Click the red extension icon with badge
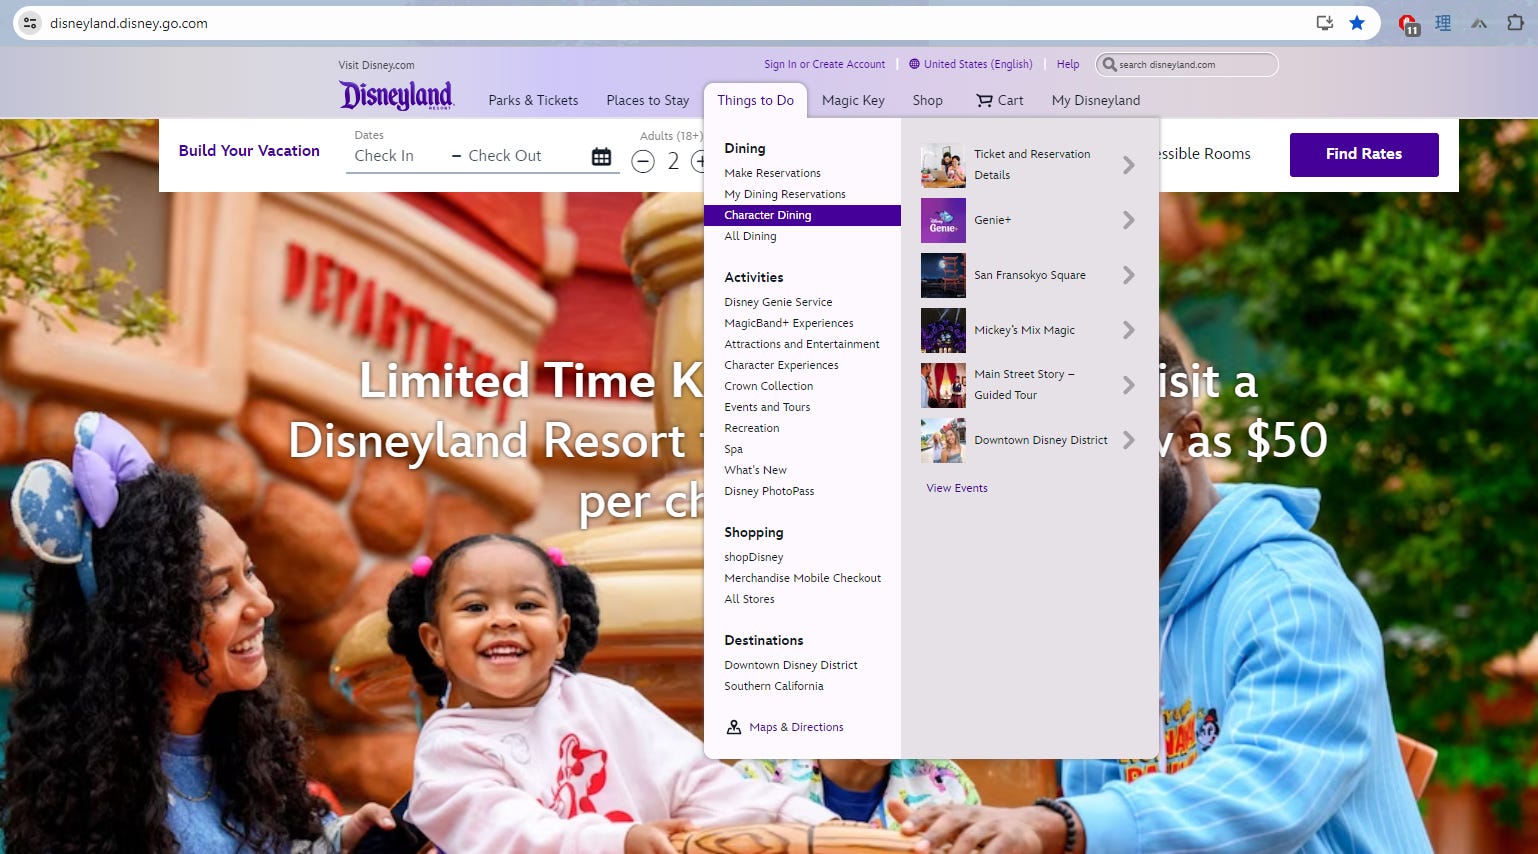Image resolution: width=1538 pixels, height=854 pixels. click(1408, 24)
